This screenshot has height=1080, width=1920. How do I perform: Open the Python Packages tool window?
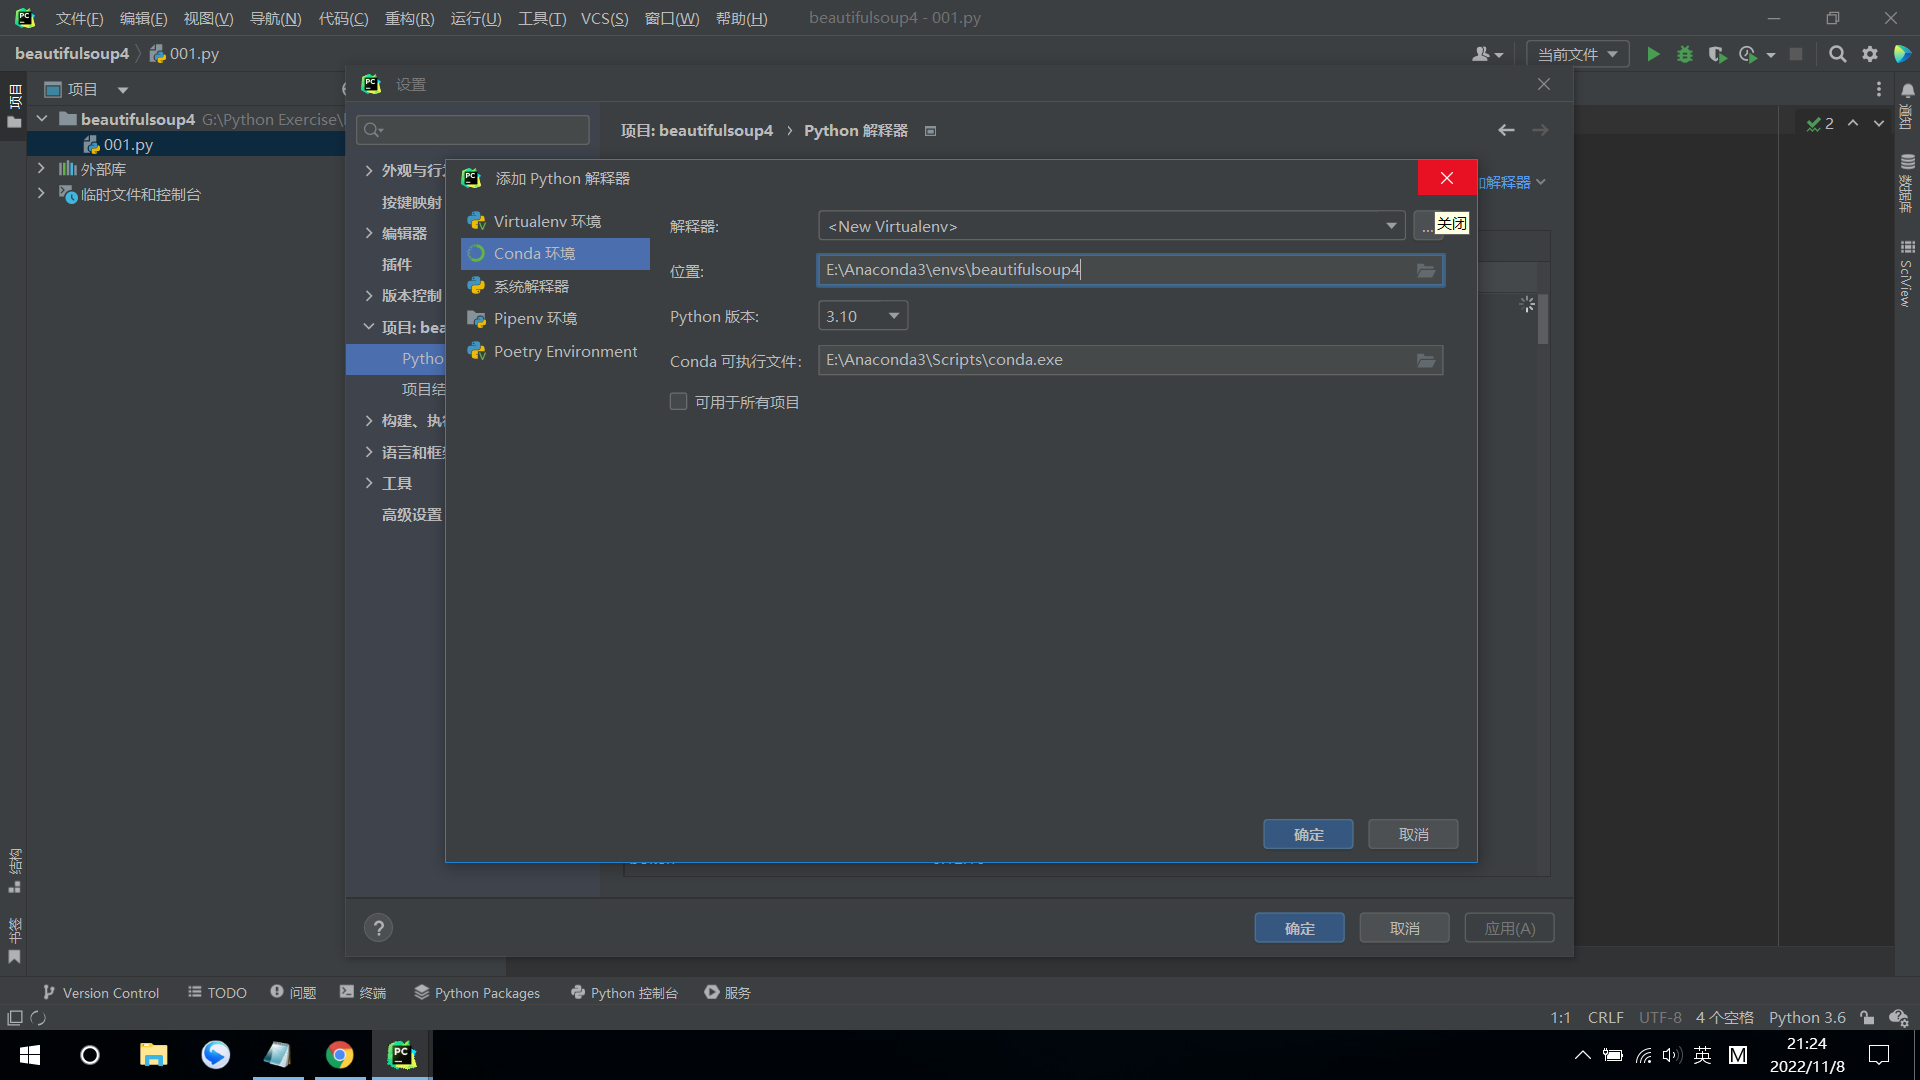point(477,992)
